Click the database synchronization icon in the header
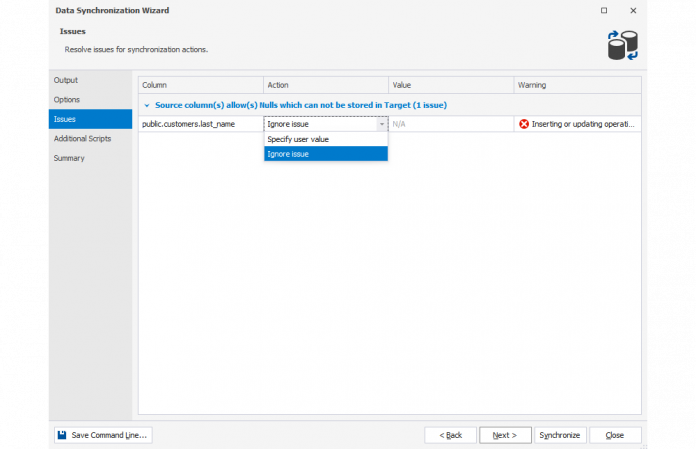The height and width of the screenshot is (449, 696). [x=622, y=44]
